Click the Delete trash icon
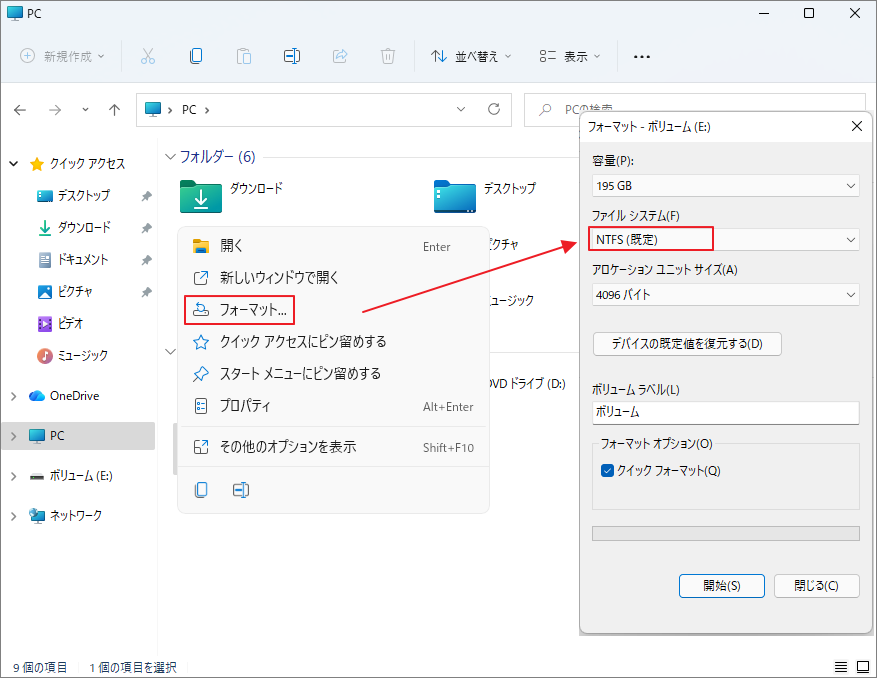This screenshot has height=678, width=877. 388,56
